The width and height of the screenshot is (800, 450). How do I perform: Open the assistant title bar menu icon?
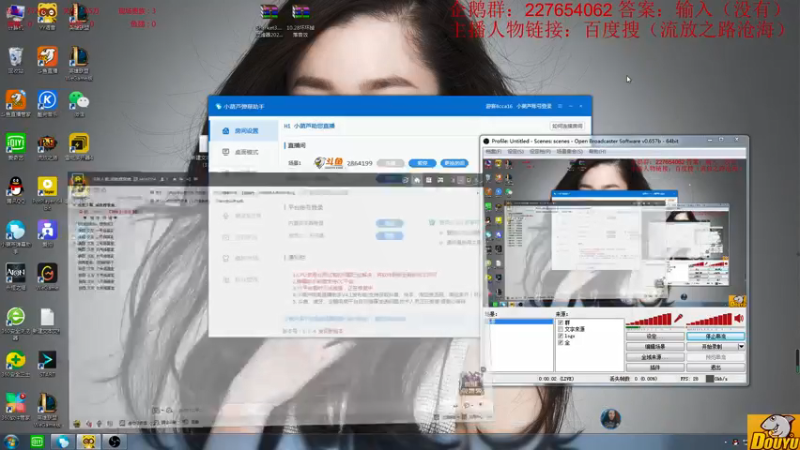560,106
